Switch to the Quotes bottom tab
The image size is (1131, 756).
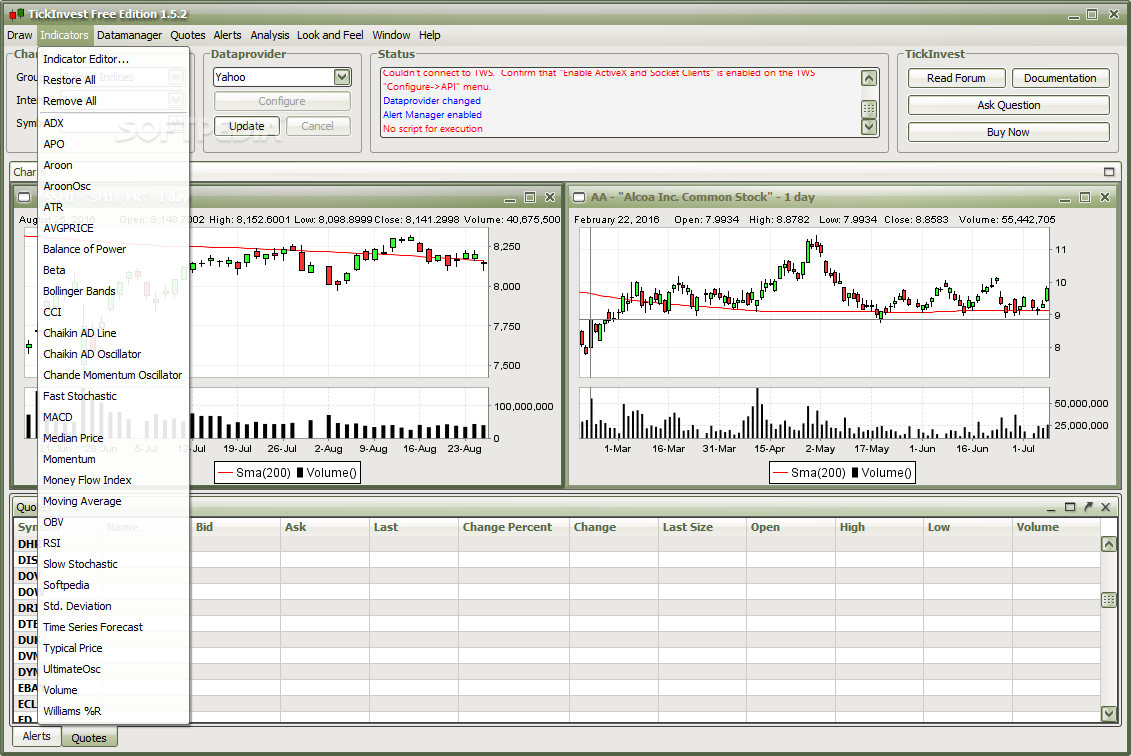click(x=89, y=738)
